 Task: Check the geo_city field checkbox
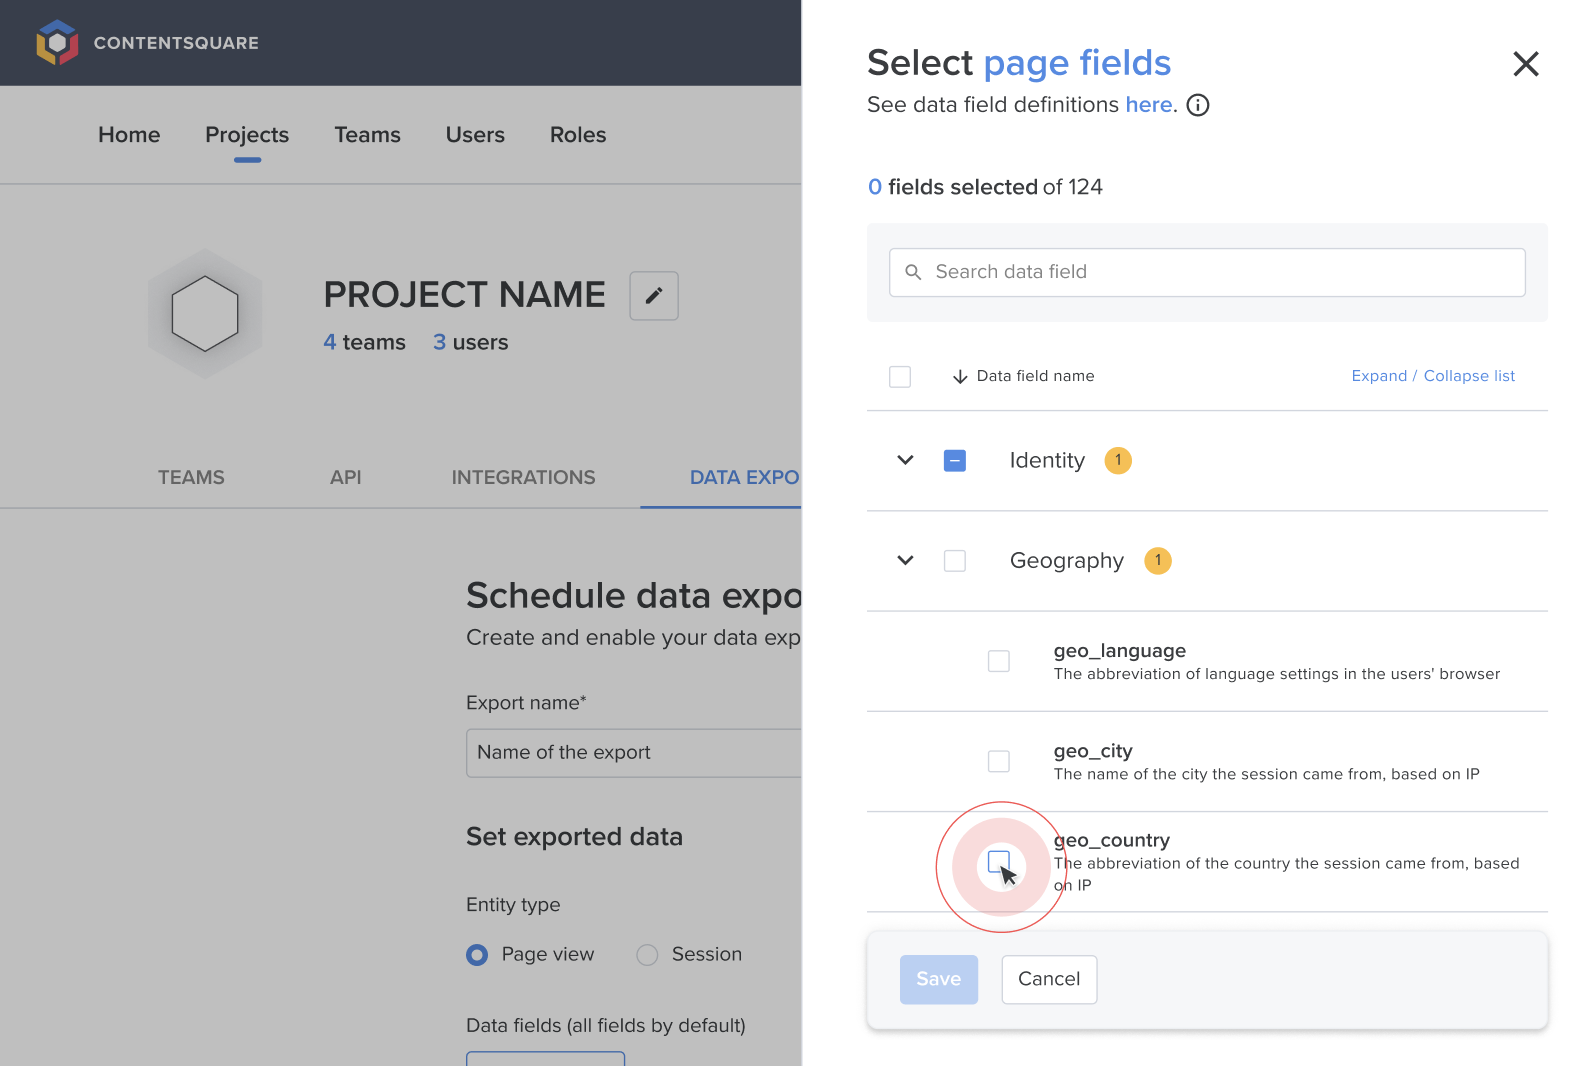pyautogui.click(x=999, y=761)
